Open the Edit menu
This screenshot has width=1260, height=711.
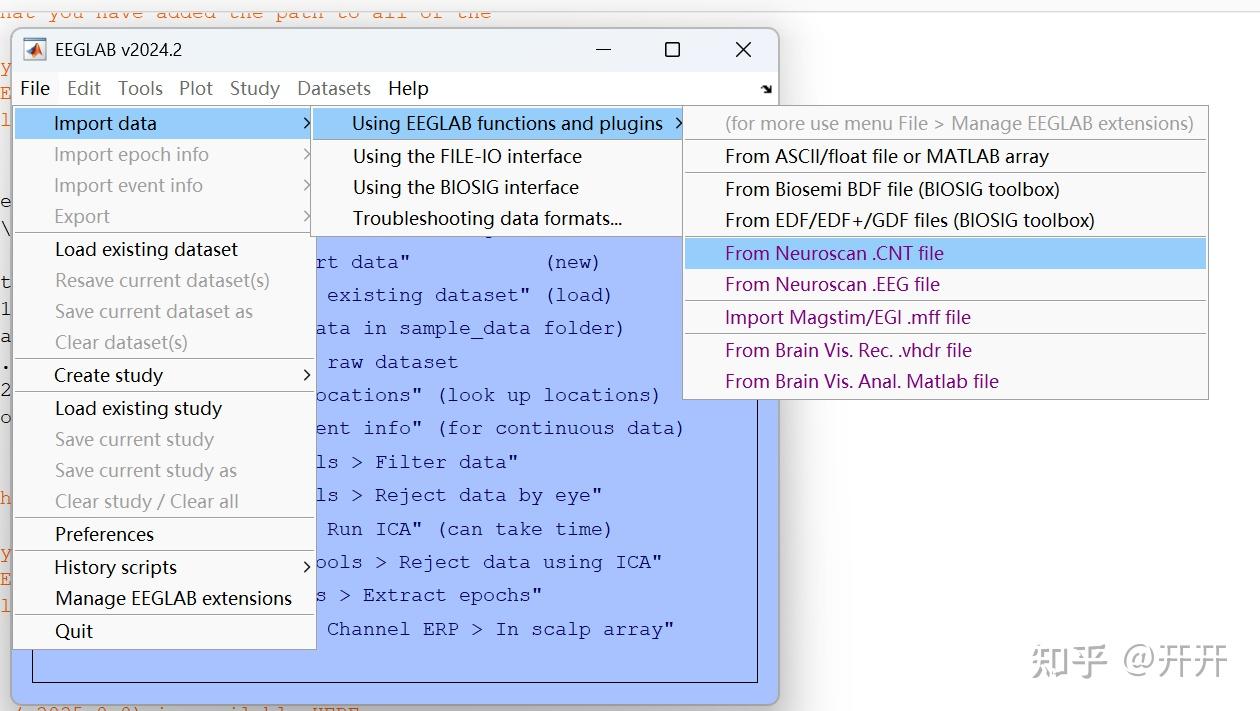[x=84, y=88]
